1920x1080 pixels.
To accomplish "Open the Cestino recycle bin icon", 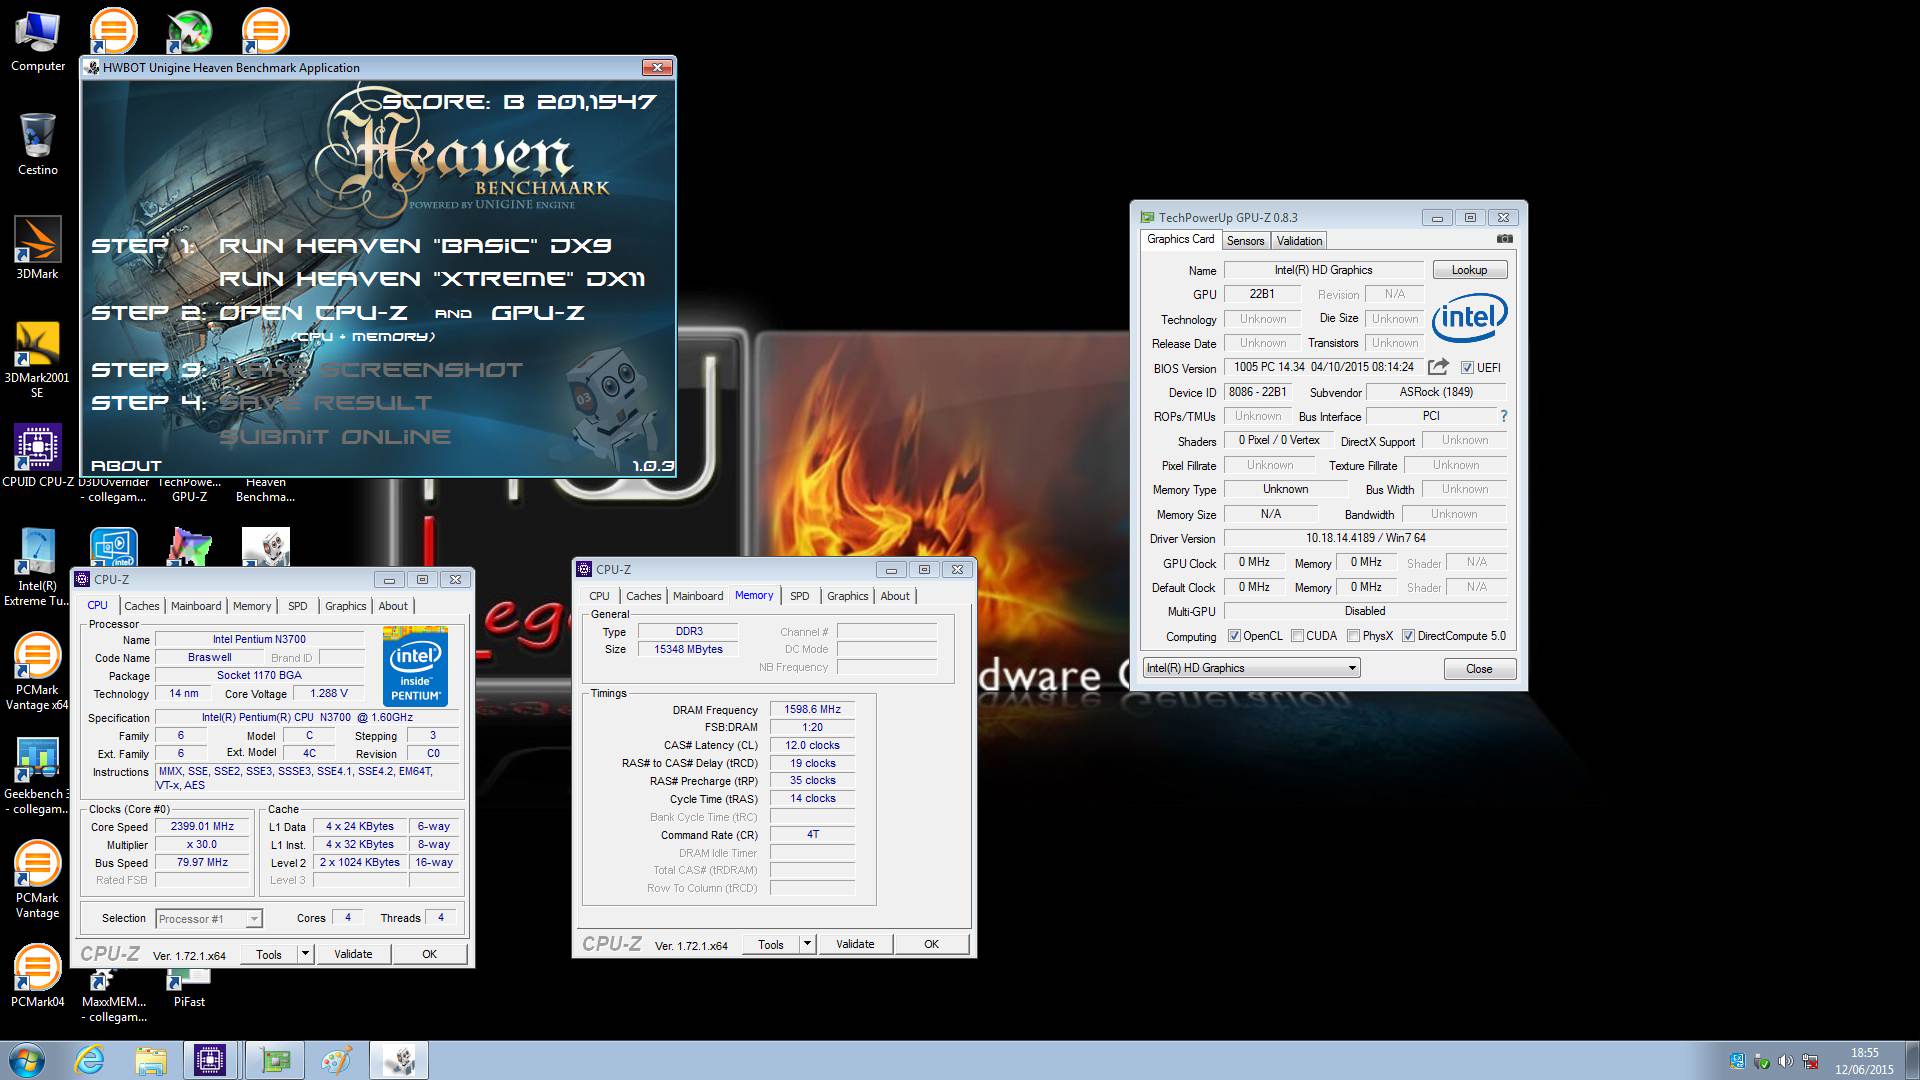I will [x=37, y=144].
